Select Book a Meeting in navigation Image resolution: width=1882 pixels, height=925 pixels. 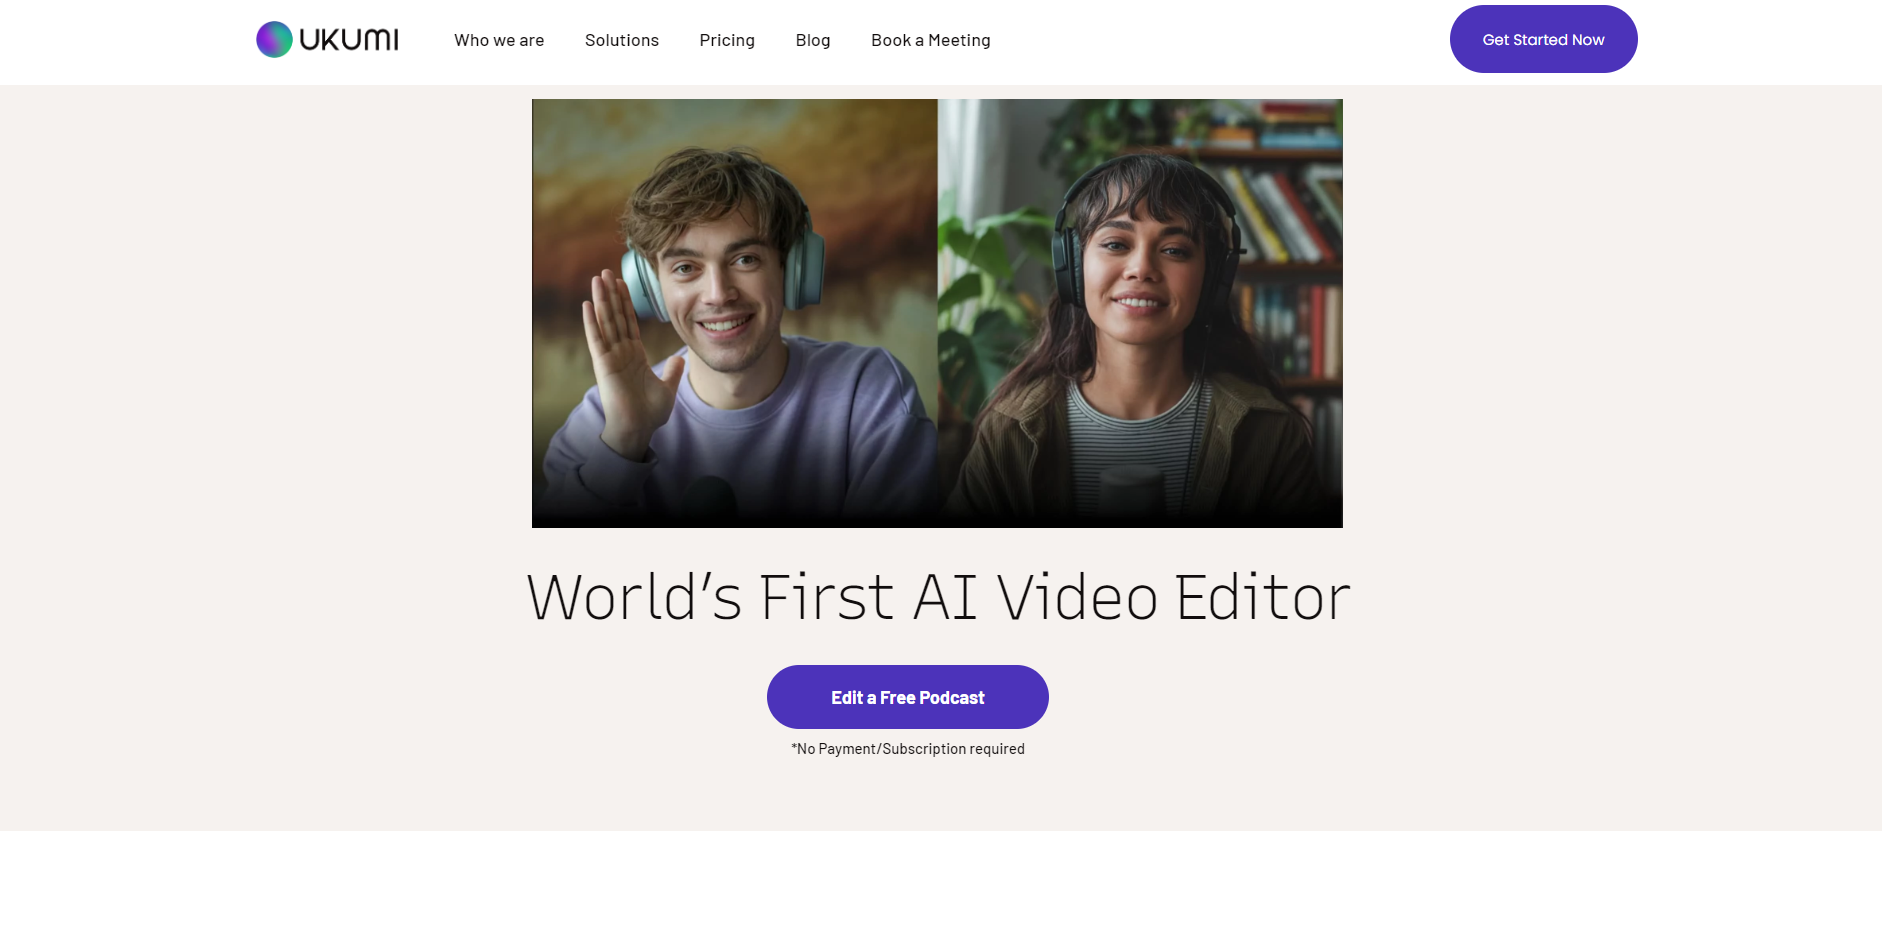click(x=930, y=40)
